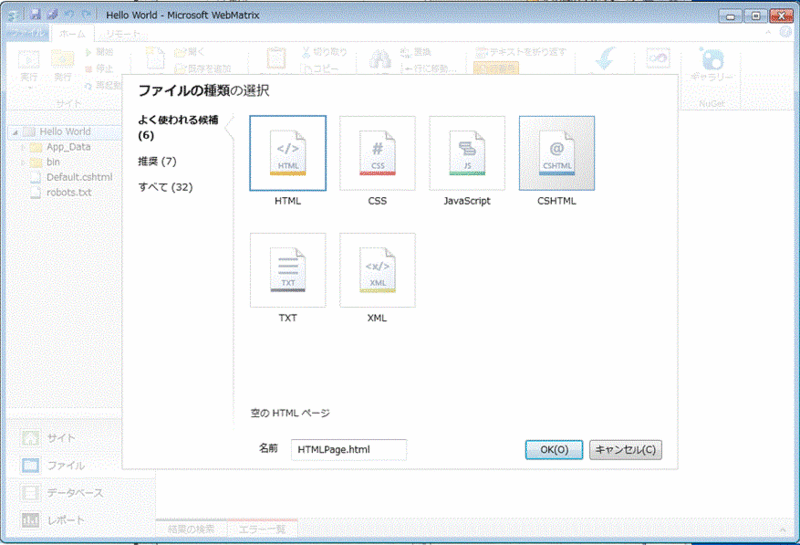Viewport: 800px width, 545px height.
Task: Open the サイト workspace
Action: pos(61,438)
